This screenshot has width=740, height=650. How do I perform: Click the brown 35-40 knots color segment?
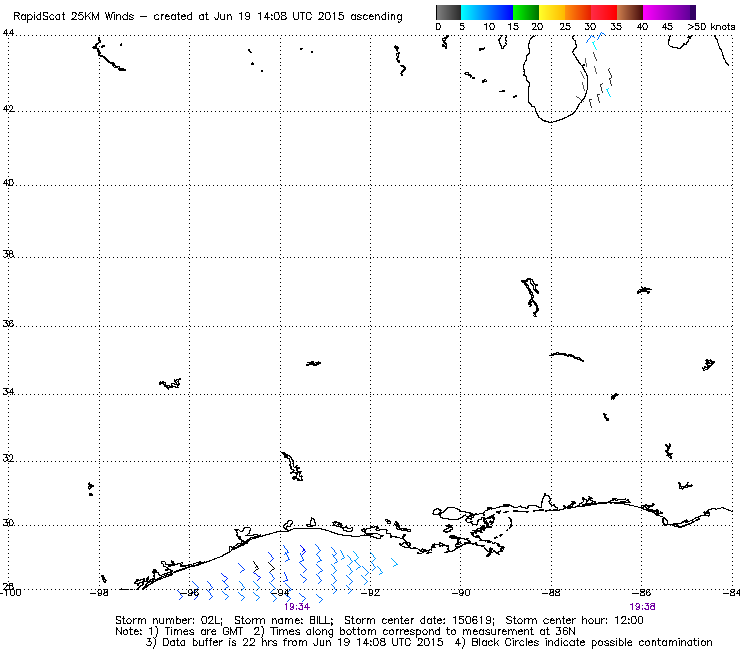click(x=630, y=12)
